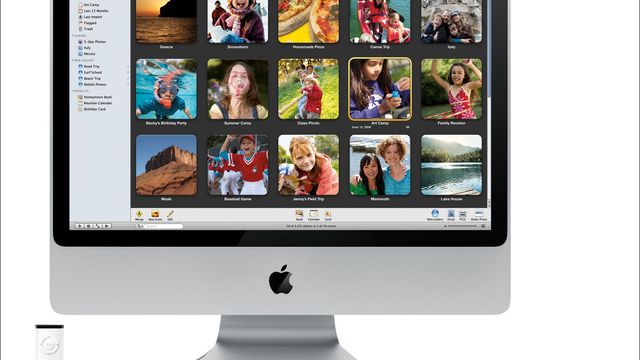Select the Moab event thumbnail
This screenshot has width=640, height=360.
(x=166, y=165)
